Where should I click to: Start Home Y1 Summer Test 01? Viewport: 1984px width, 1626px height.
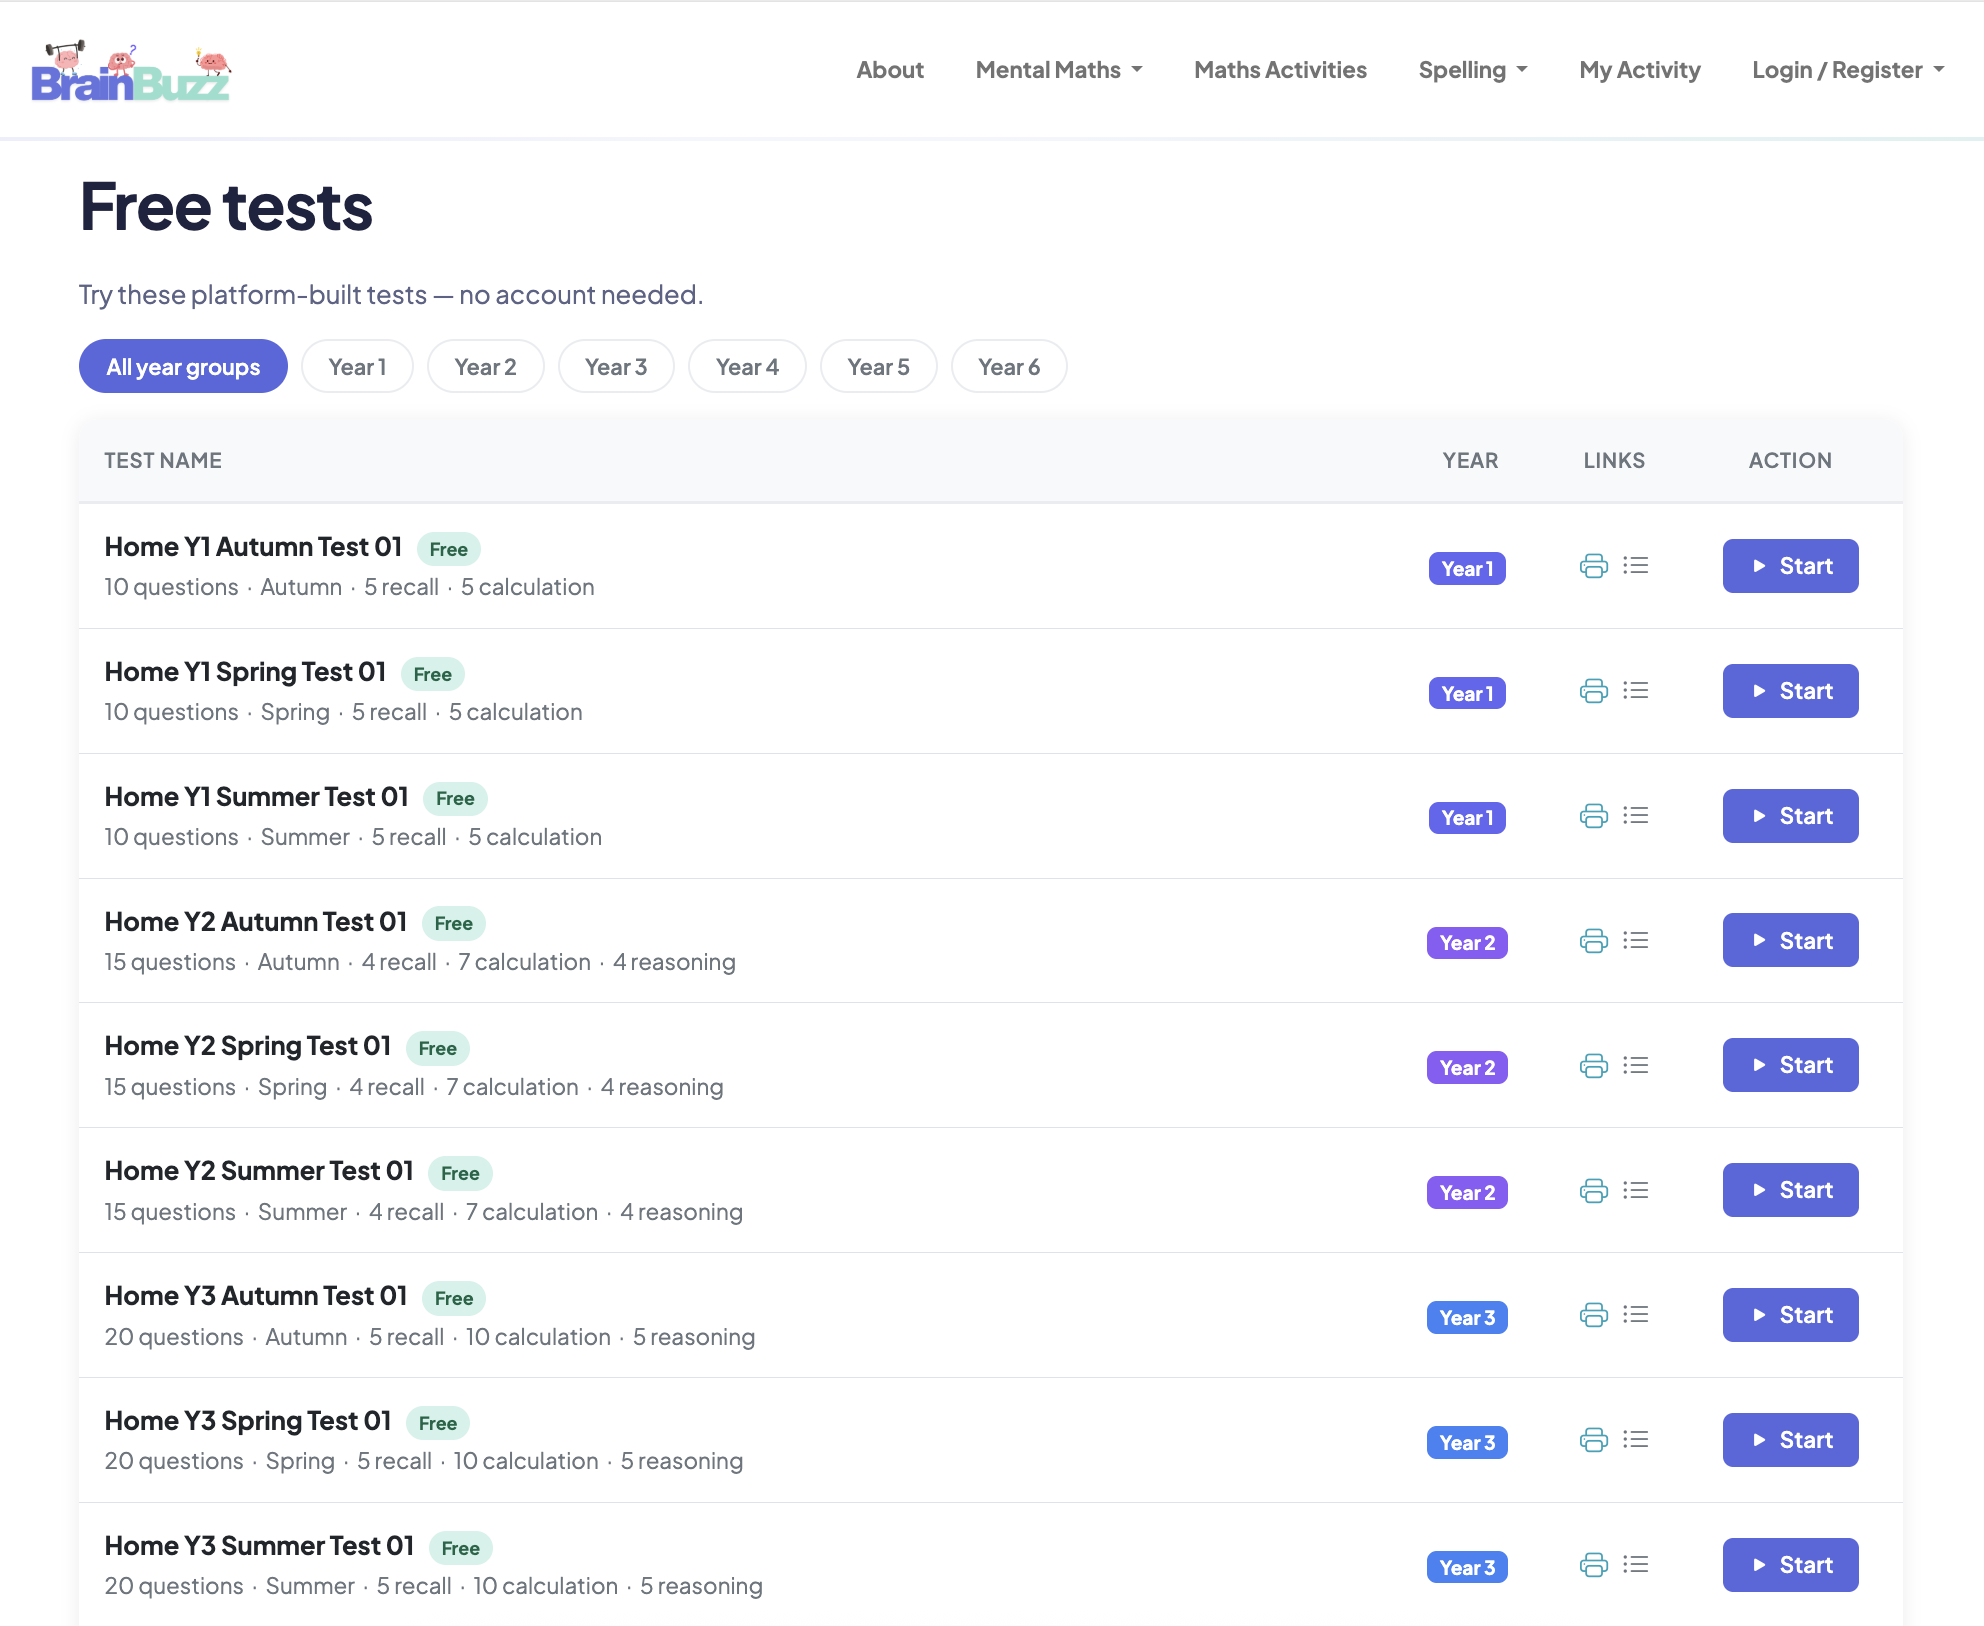pos(1790,816)
